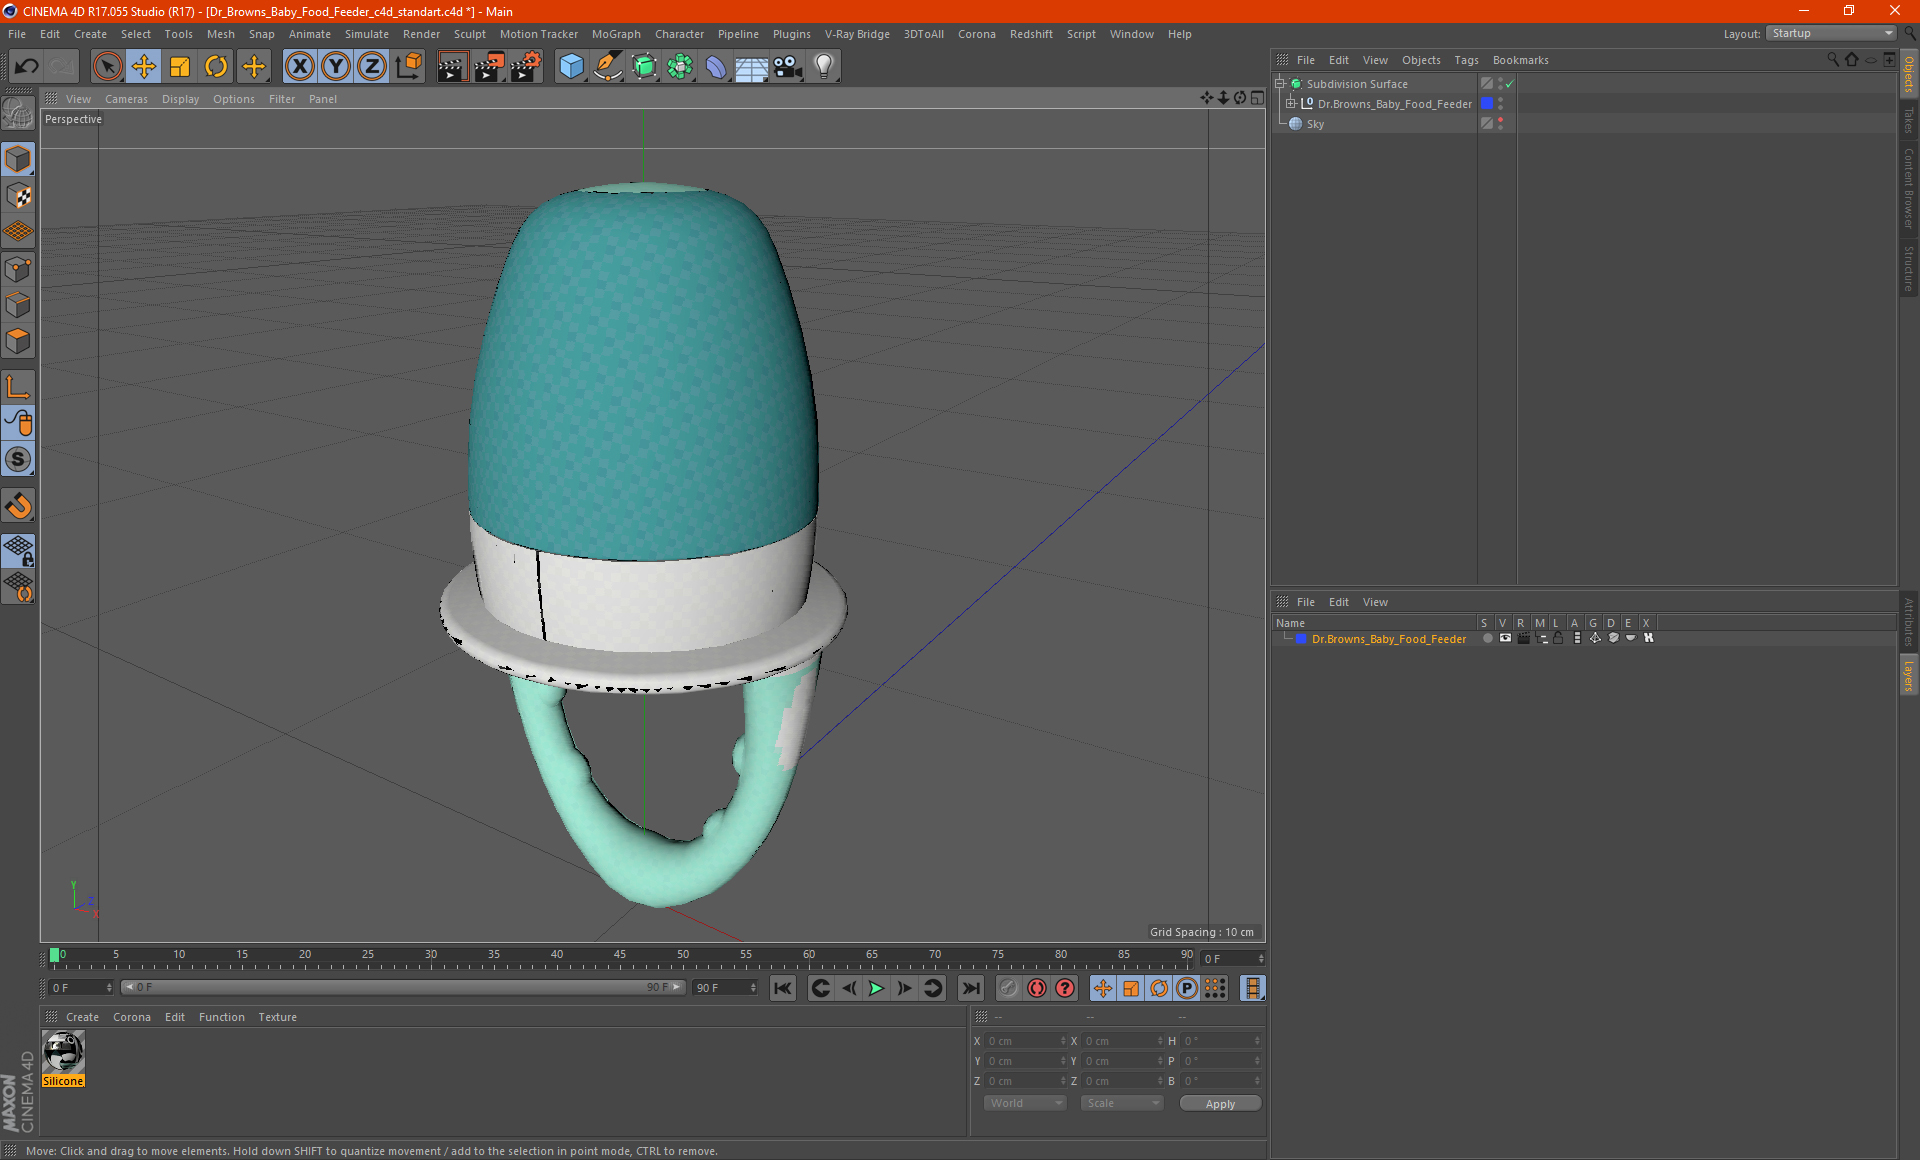
Task: Click the Dr.Browns_Baby_Food_Feeder blue layer swatch
Action: click(x=1487, y=104)
